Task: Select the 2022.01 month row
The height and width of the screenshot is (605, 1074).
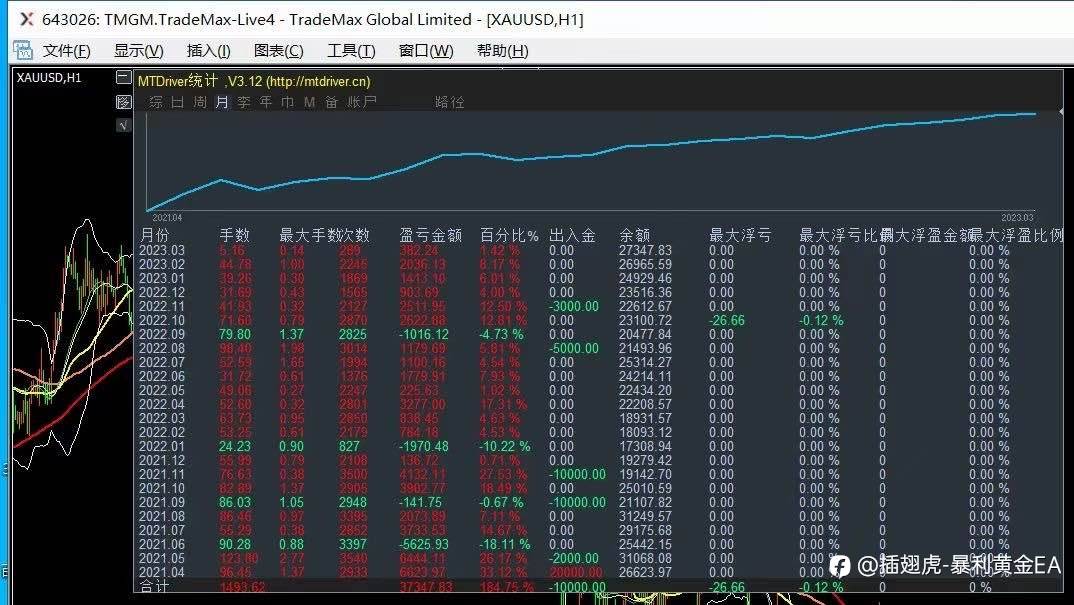Action: click(600, 446)
